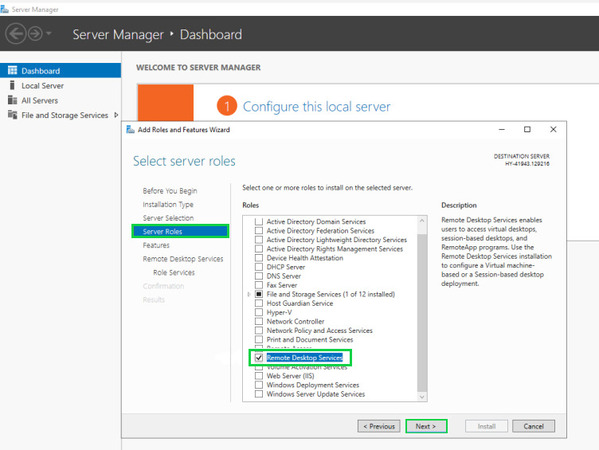Check the DHCP Server role
This screenshot has height=450, width=599.
[x=259, y=267]
